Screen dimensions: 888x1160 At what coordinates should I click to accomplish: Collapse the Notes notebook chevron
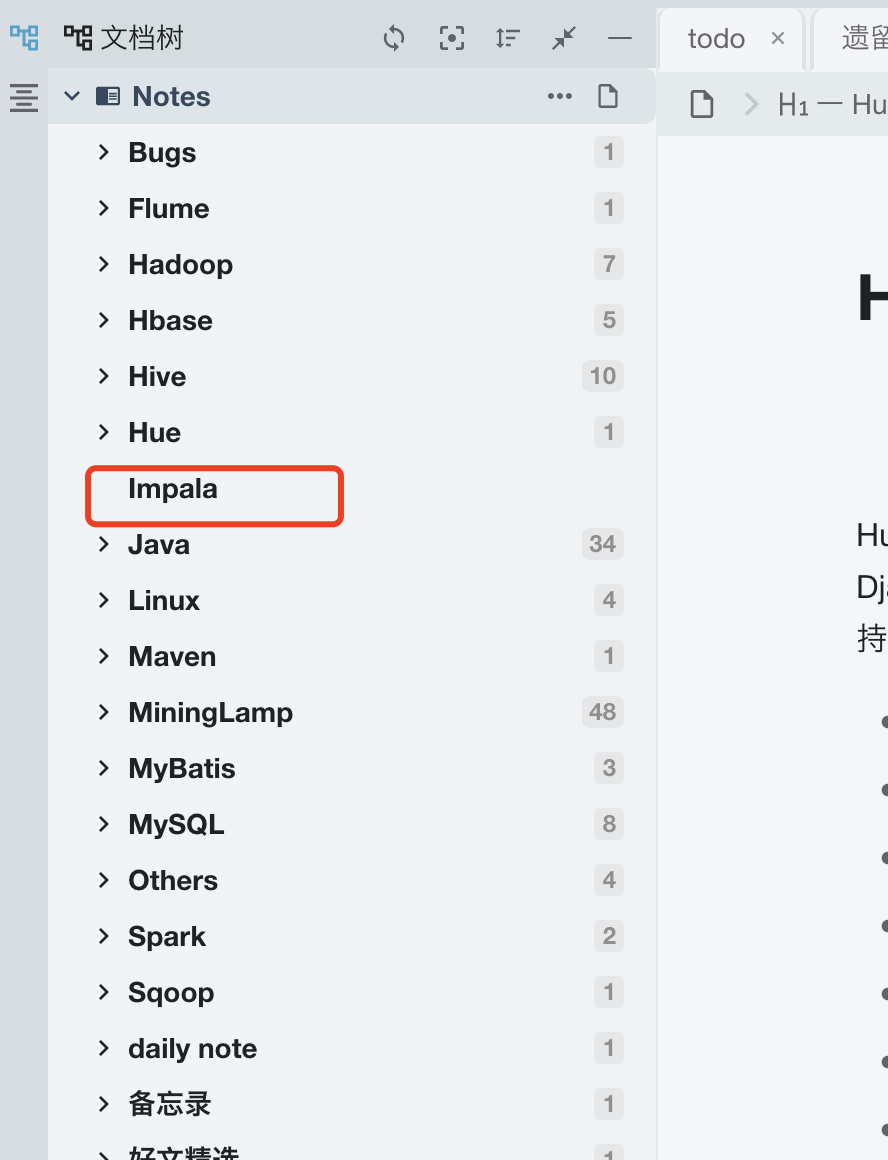coord(72,96)
